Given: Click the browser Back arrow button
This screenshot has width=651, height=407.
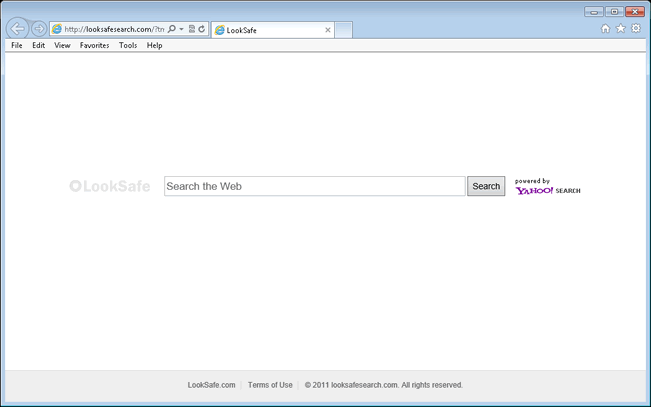Looking at the screenshot, I should click(x=17, y=29).
